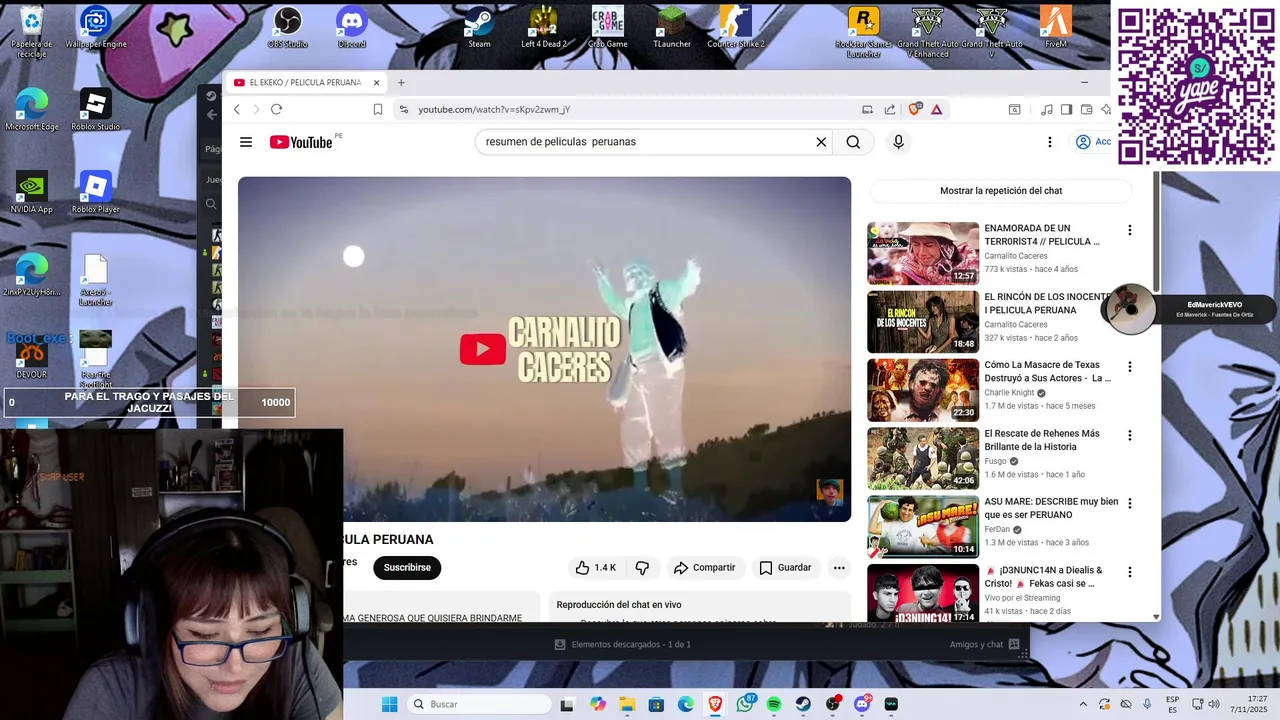1280x720 pixels.
Task: Open Spotify from the taskbar
Action: coord(774,704)
